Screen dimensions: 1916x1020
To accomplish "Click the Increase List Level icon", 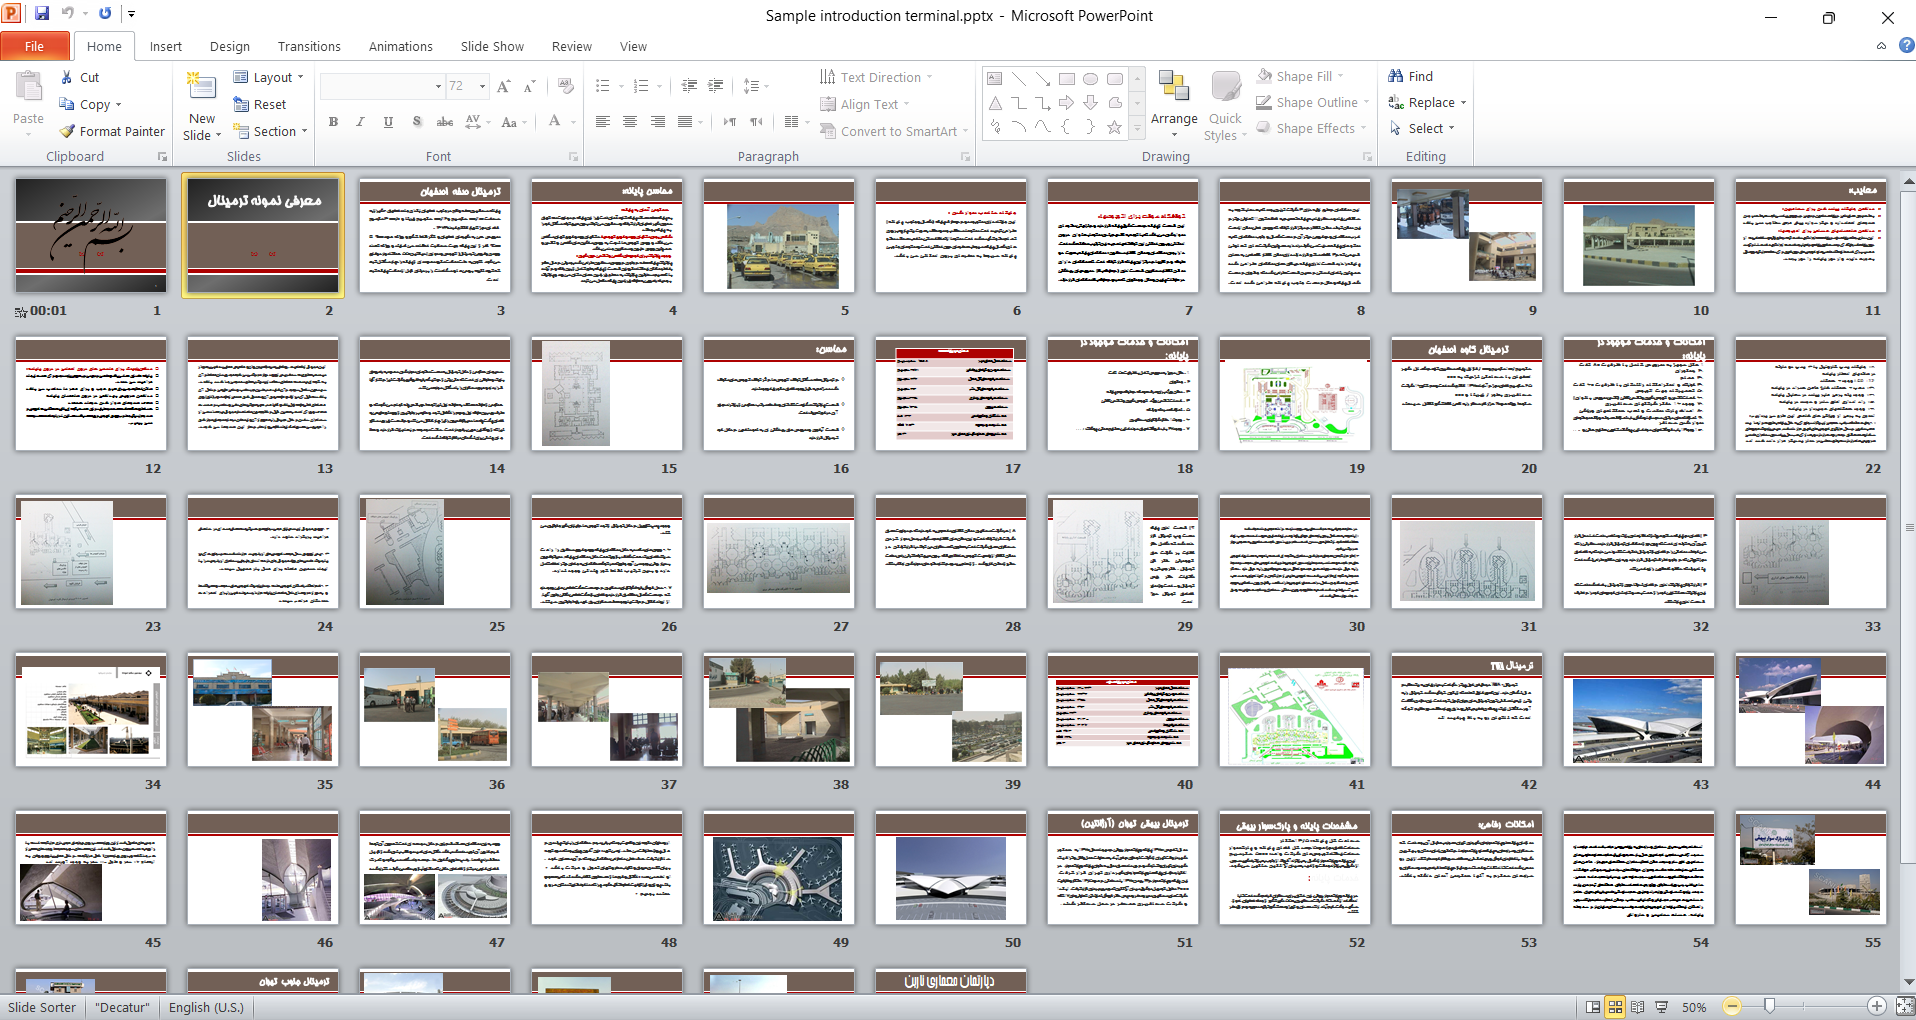I will coord(715,86).
